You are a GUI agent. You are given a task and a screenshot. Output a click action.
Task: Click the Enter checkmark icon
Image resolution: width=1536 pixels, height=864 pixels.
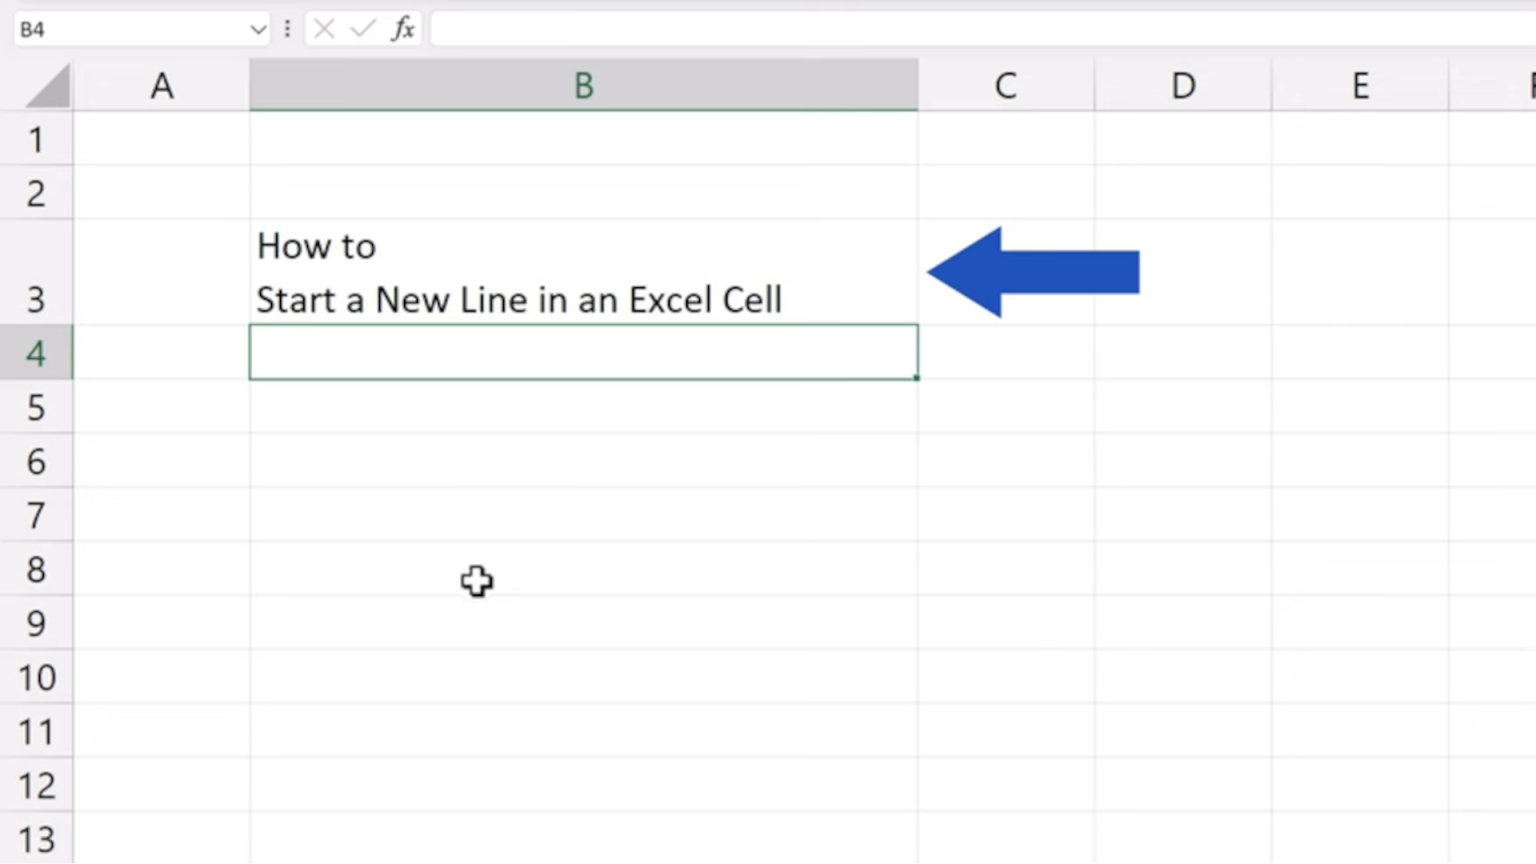tap(362, 29)
